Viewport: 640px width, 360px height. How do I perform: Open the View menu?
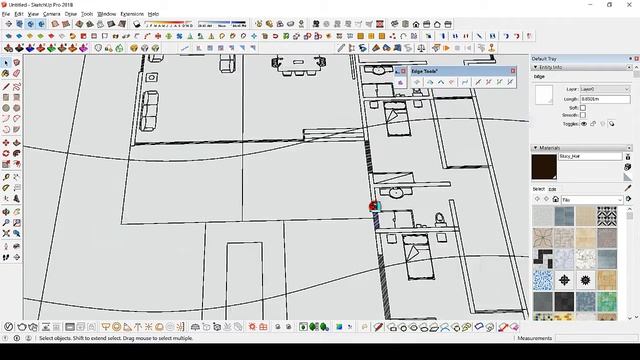[x=33, y=14]
